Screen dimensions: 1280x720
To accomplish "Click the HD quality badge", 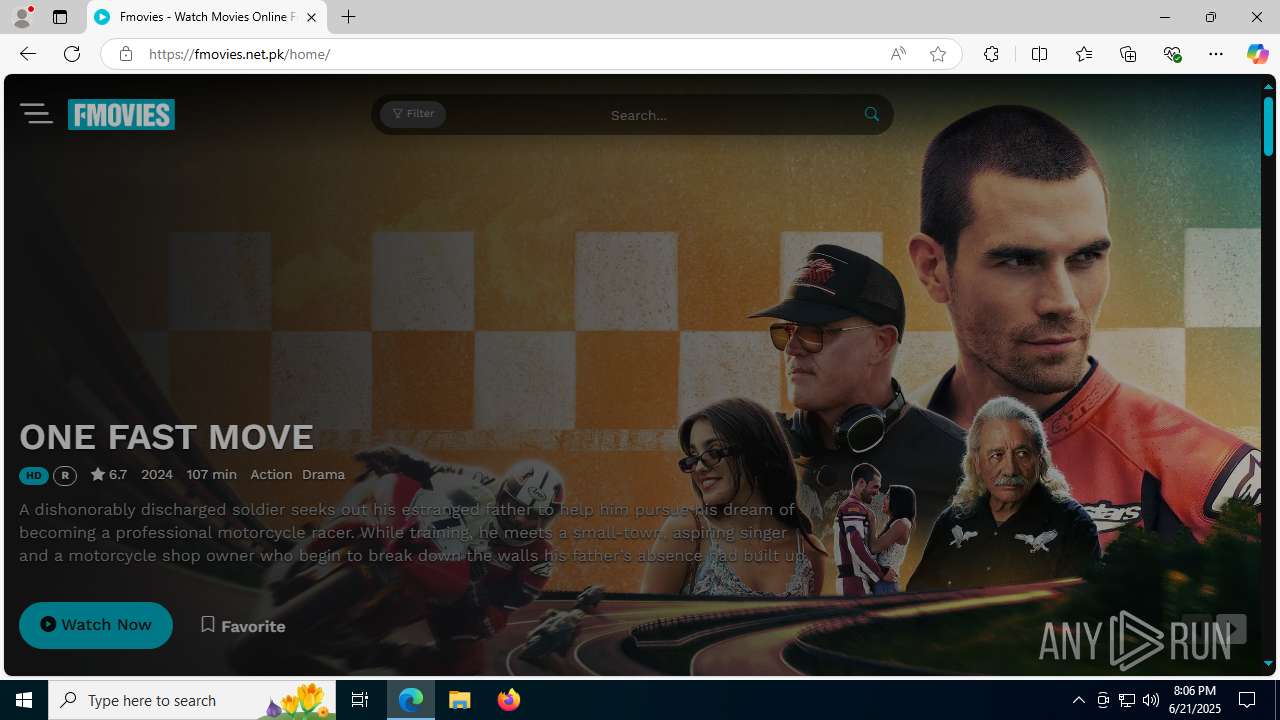I will click(34, 476).
